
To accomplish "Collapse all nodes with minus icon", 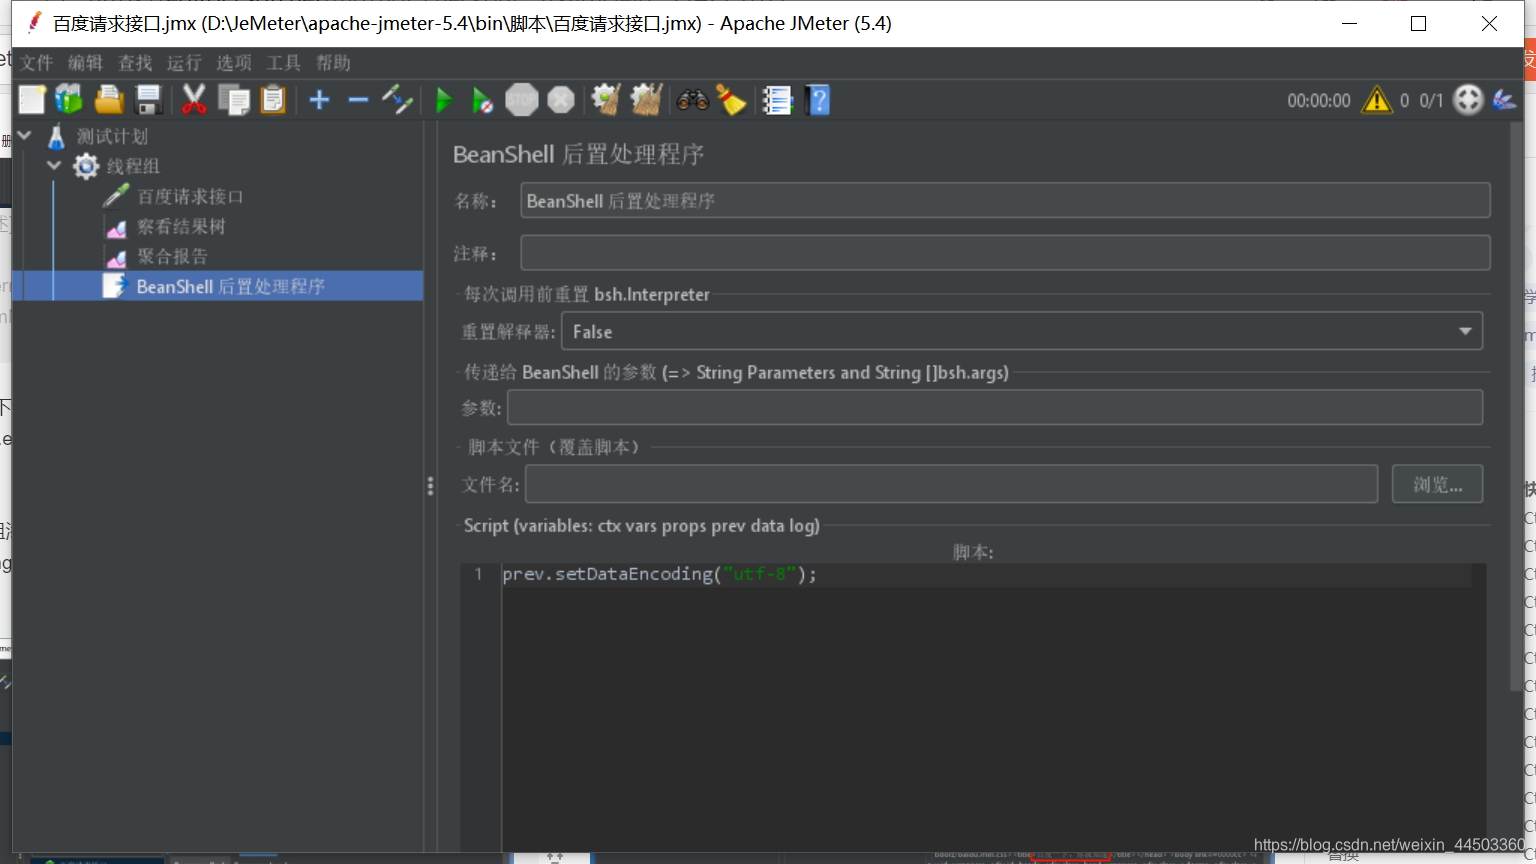I will 358,100.
